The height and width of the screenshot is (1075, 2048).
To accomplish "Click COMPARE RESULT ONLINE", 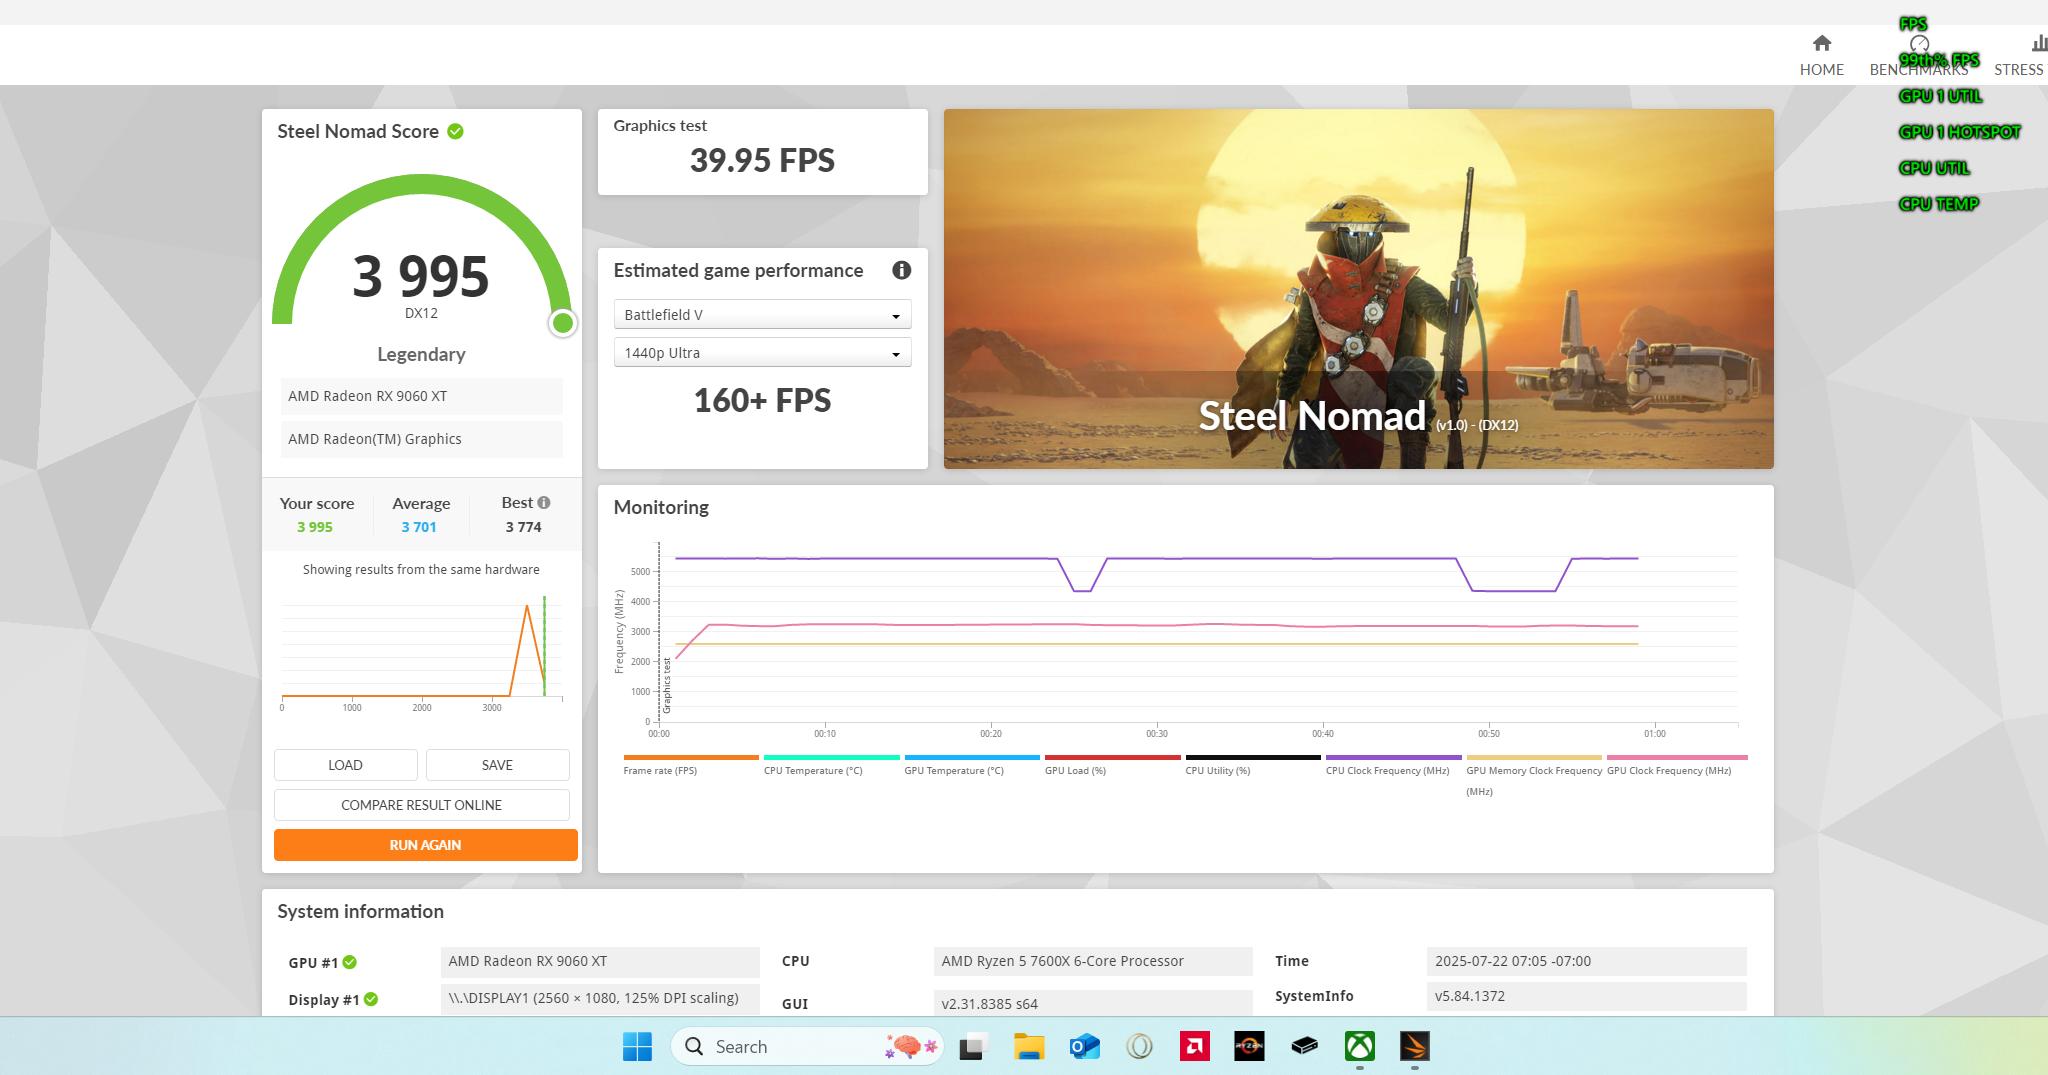I will pyautogui.click(x=421, y=805).
